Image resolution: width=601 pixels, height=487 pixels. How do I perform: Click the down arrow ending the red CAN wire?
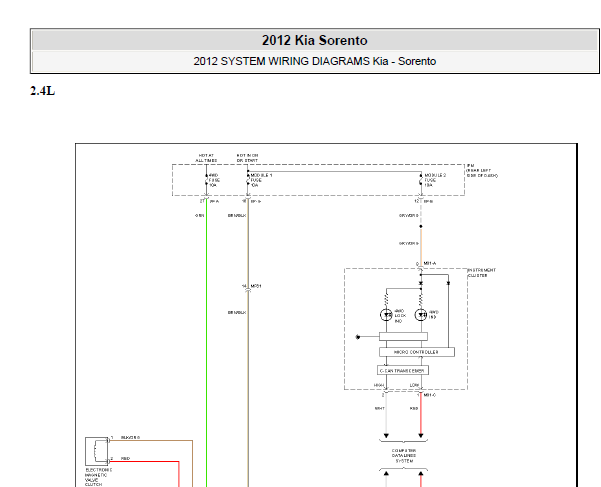coord(421,436)
